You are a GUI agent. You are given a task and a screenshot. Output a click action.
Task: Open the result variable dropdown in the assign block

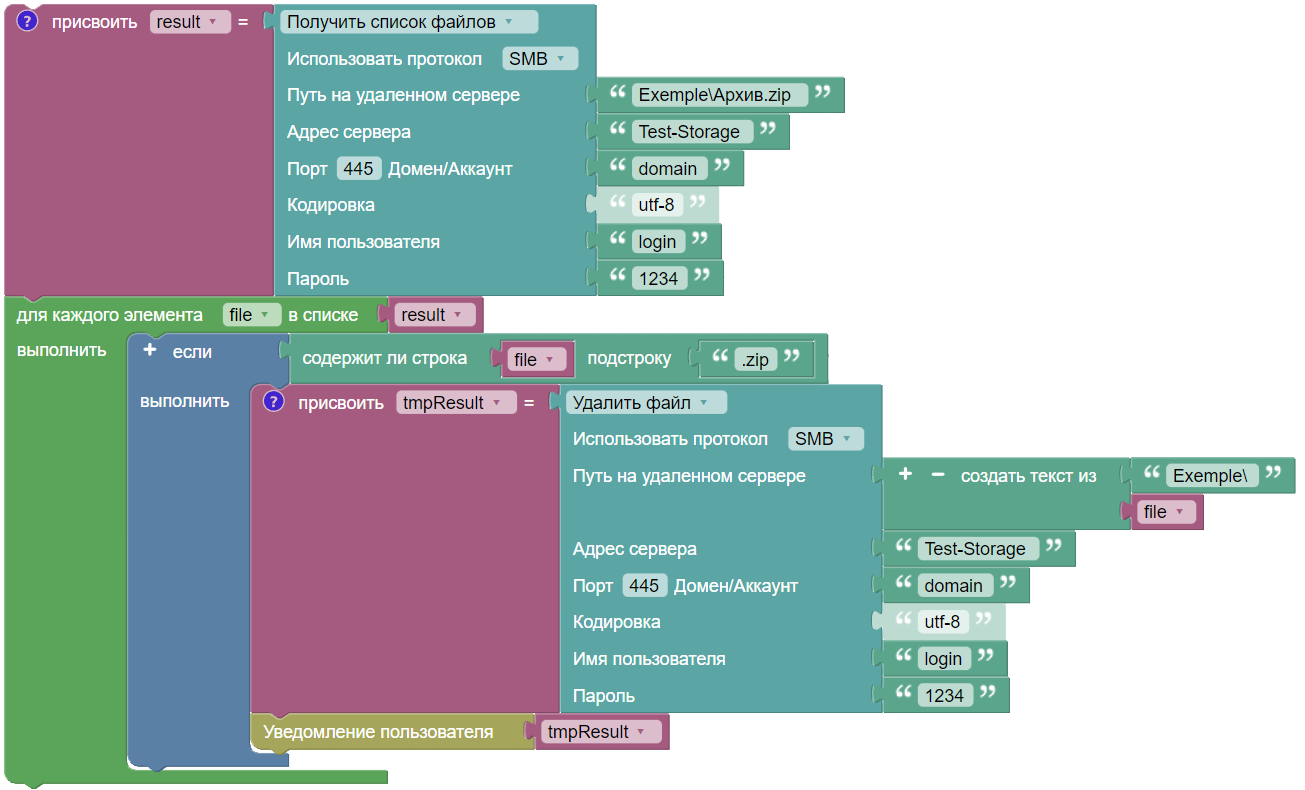pos(190,22)
